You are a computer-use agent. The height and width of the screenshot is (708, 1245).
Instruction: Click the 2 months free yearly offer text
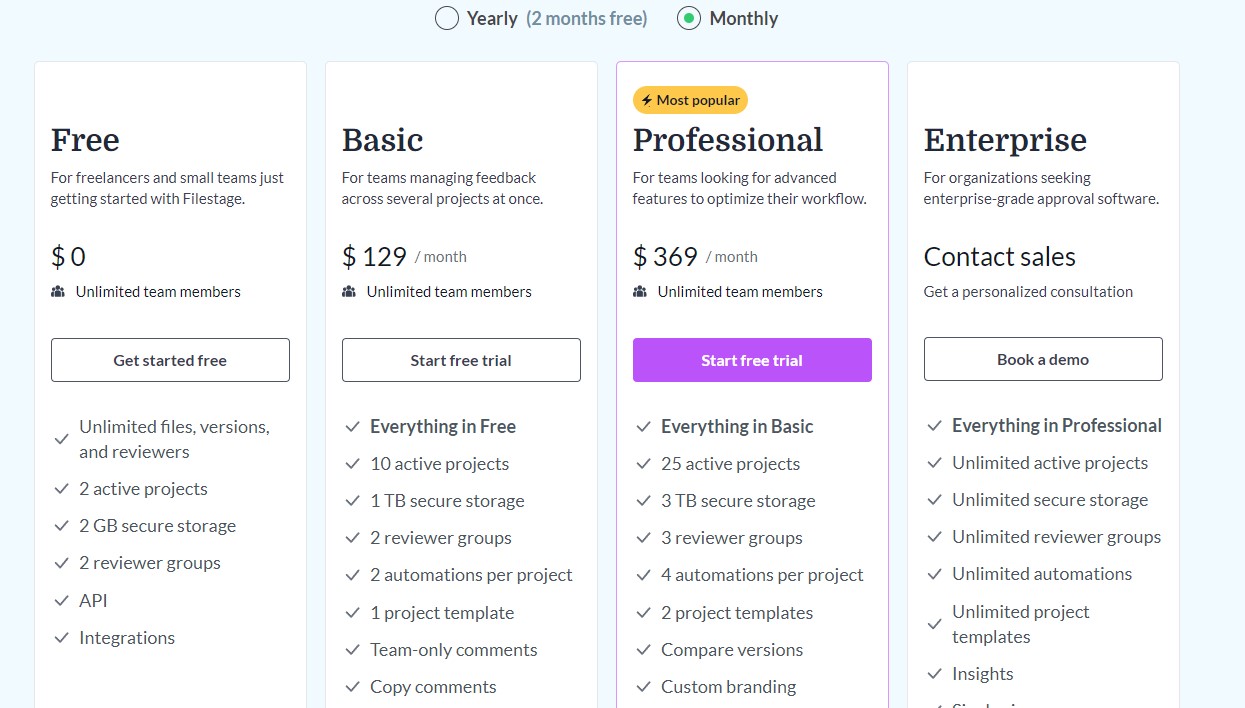(588, 18)
